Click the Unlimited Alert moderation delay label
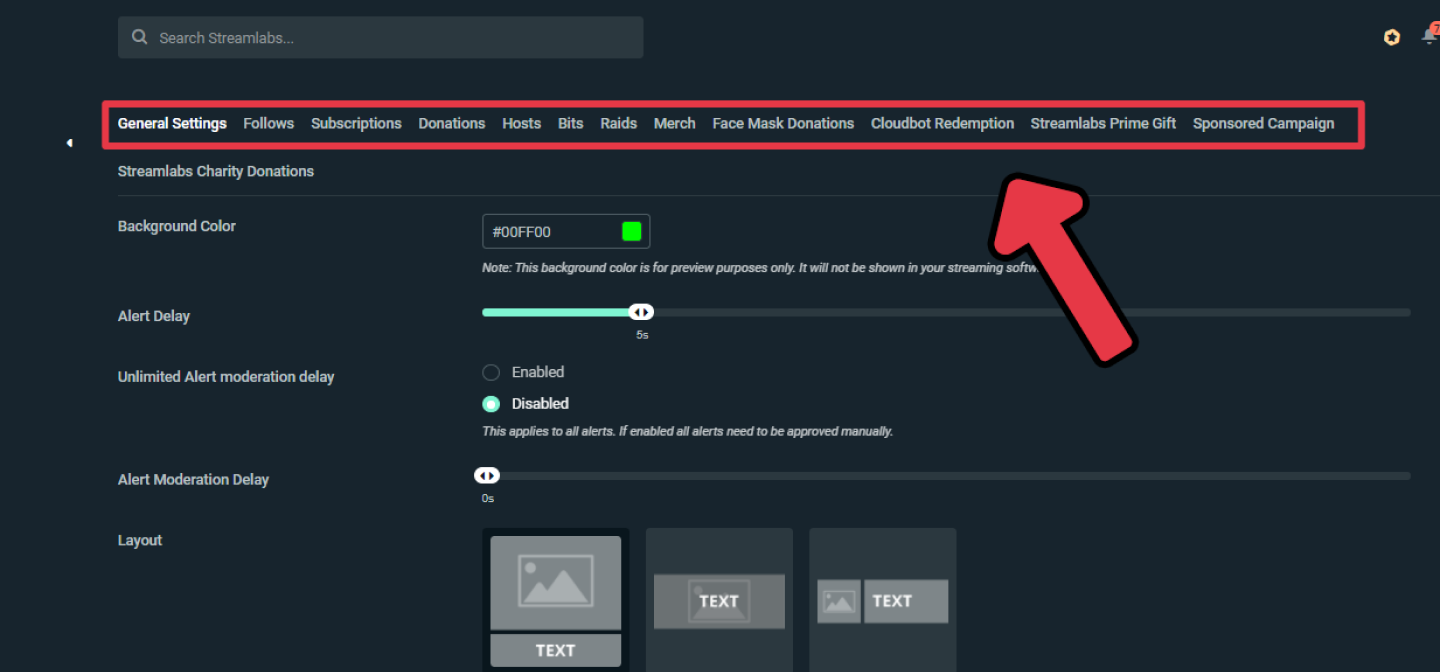 pyautogui.click(x=226, y=377)
